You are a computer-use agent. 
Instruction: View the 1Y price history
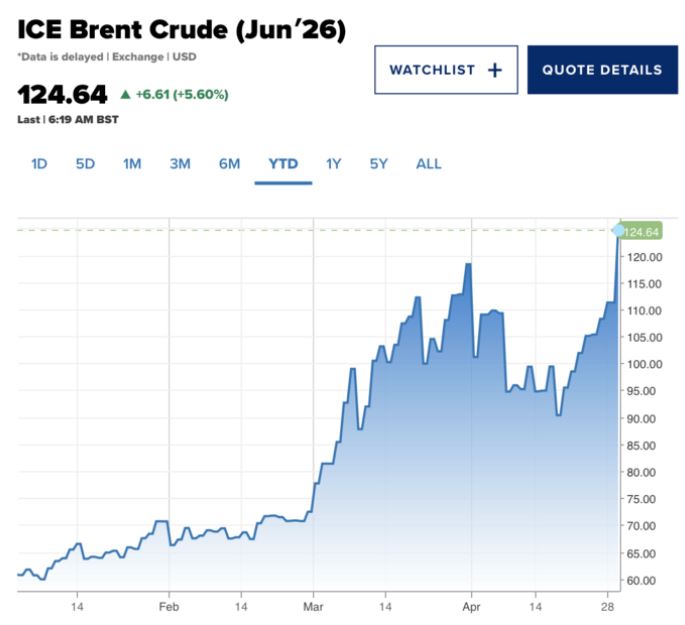[x=333, y=164]
